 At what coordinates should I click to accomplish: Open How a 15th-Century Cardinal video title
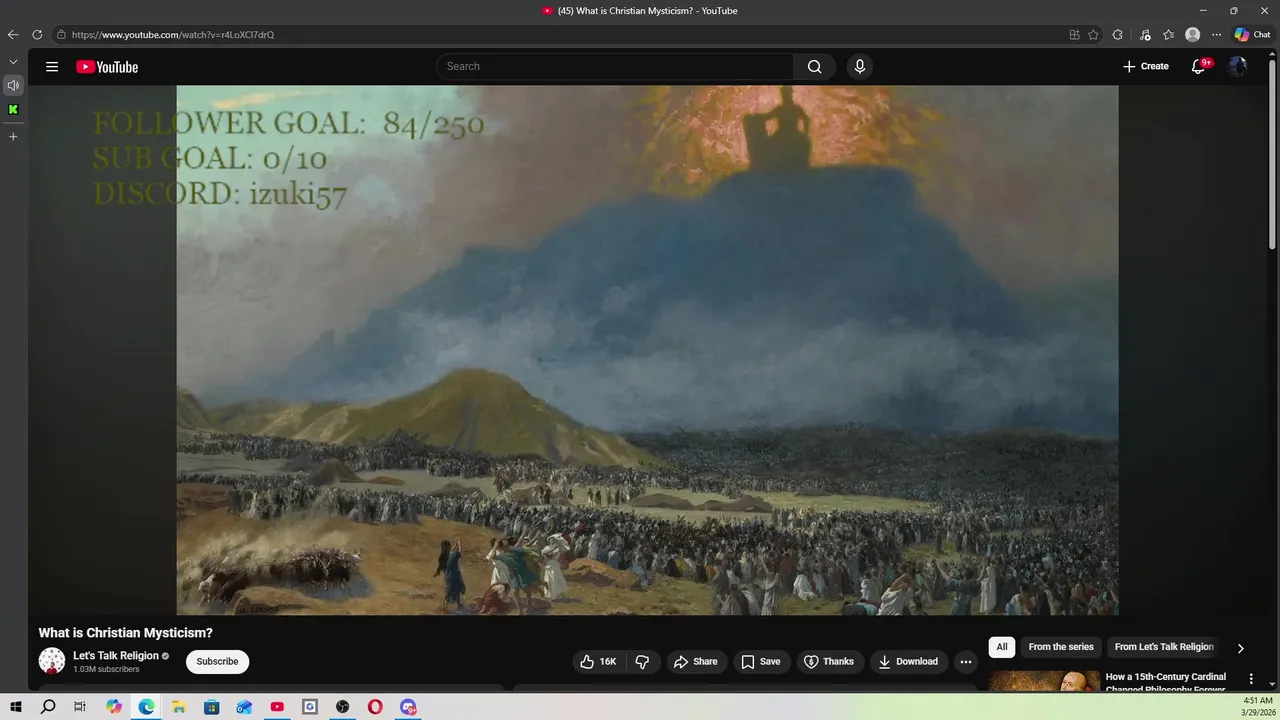tap(1165, 683)
